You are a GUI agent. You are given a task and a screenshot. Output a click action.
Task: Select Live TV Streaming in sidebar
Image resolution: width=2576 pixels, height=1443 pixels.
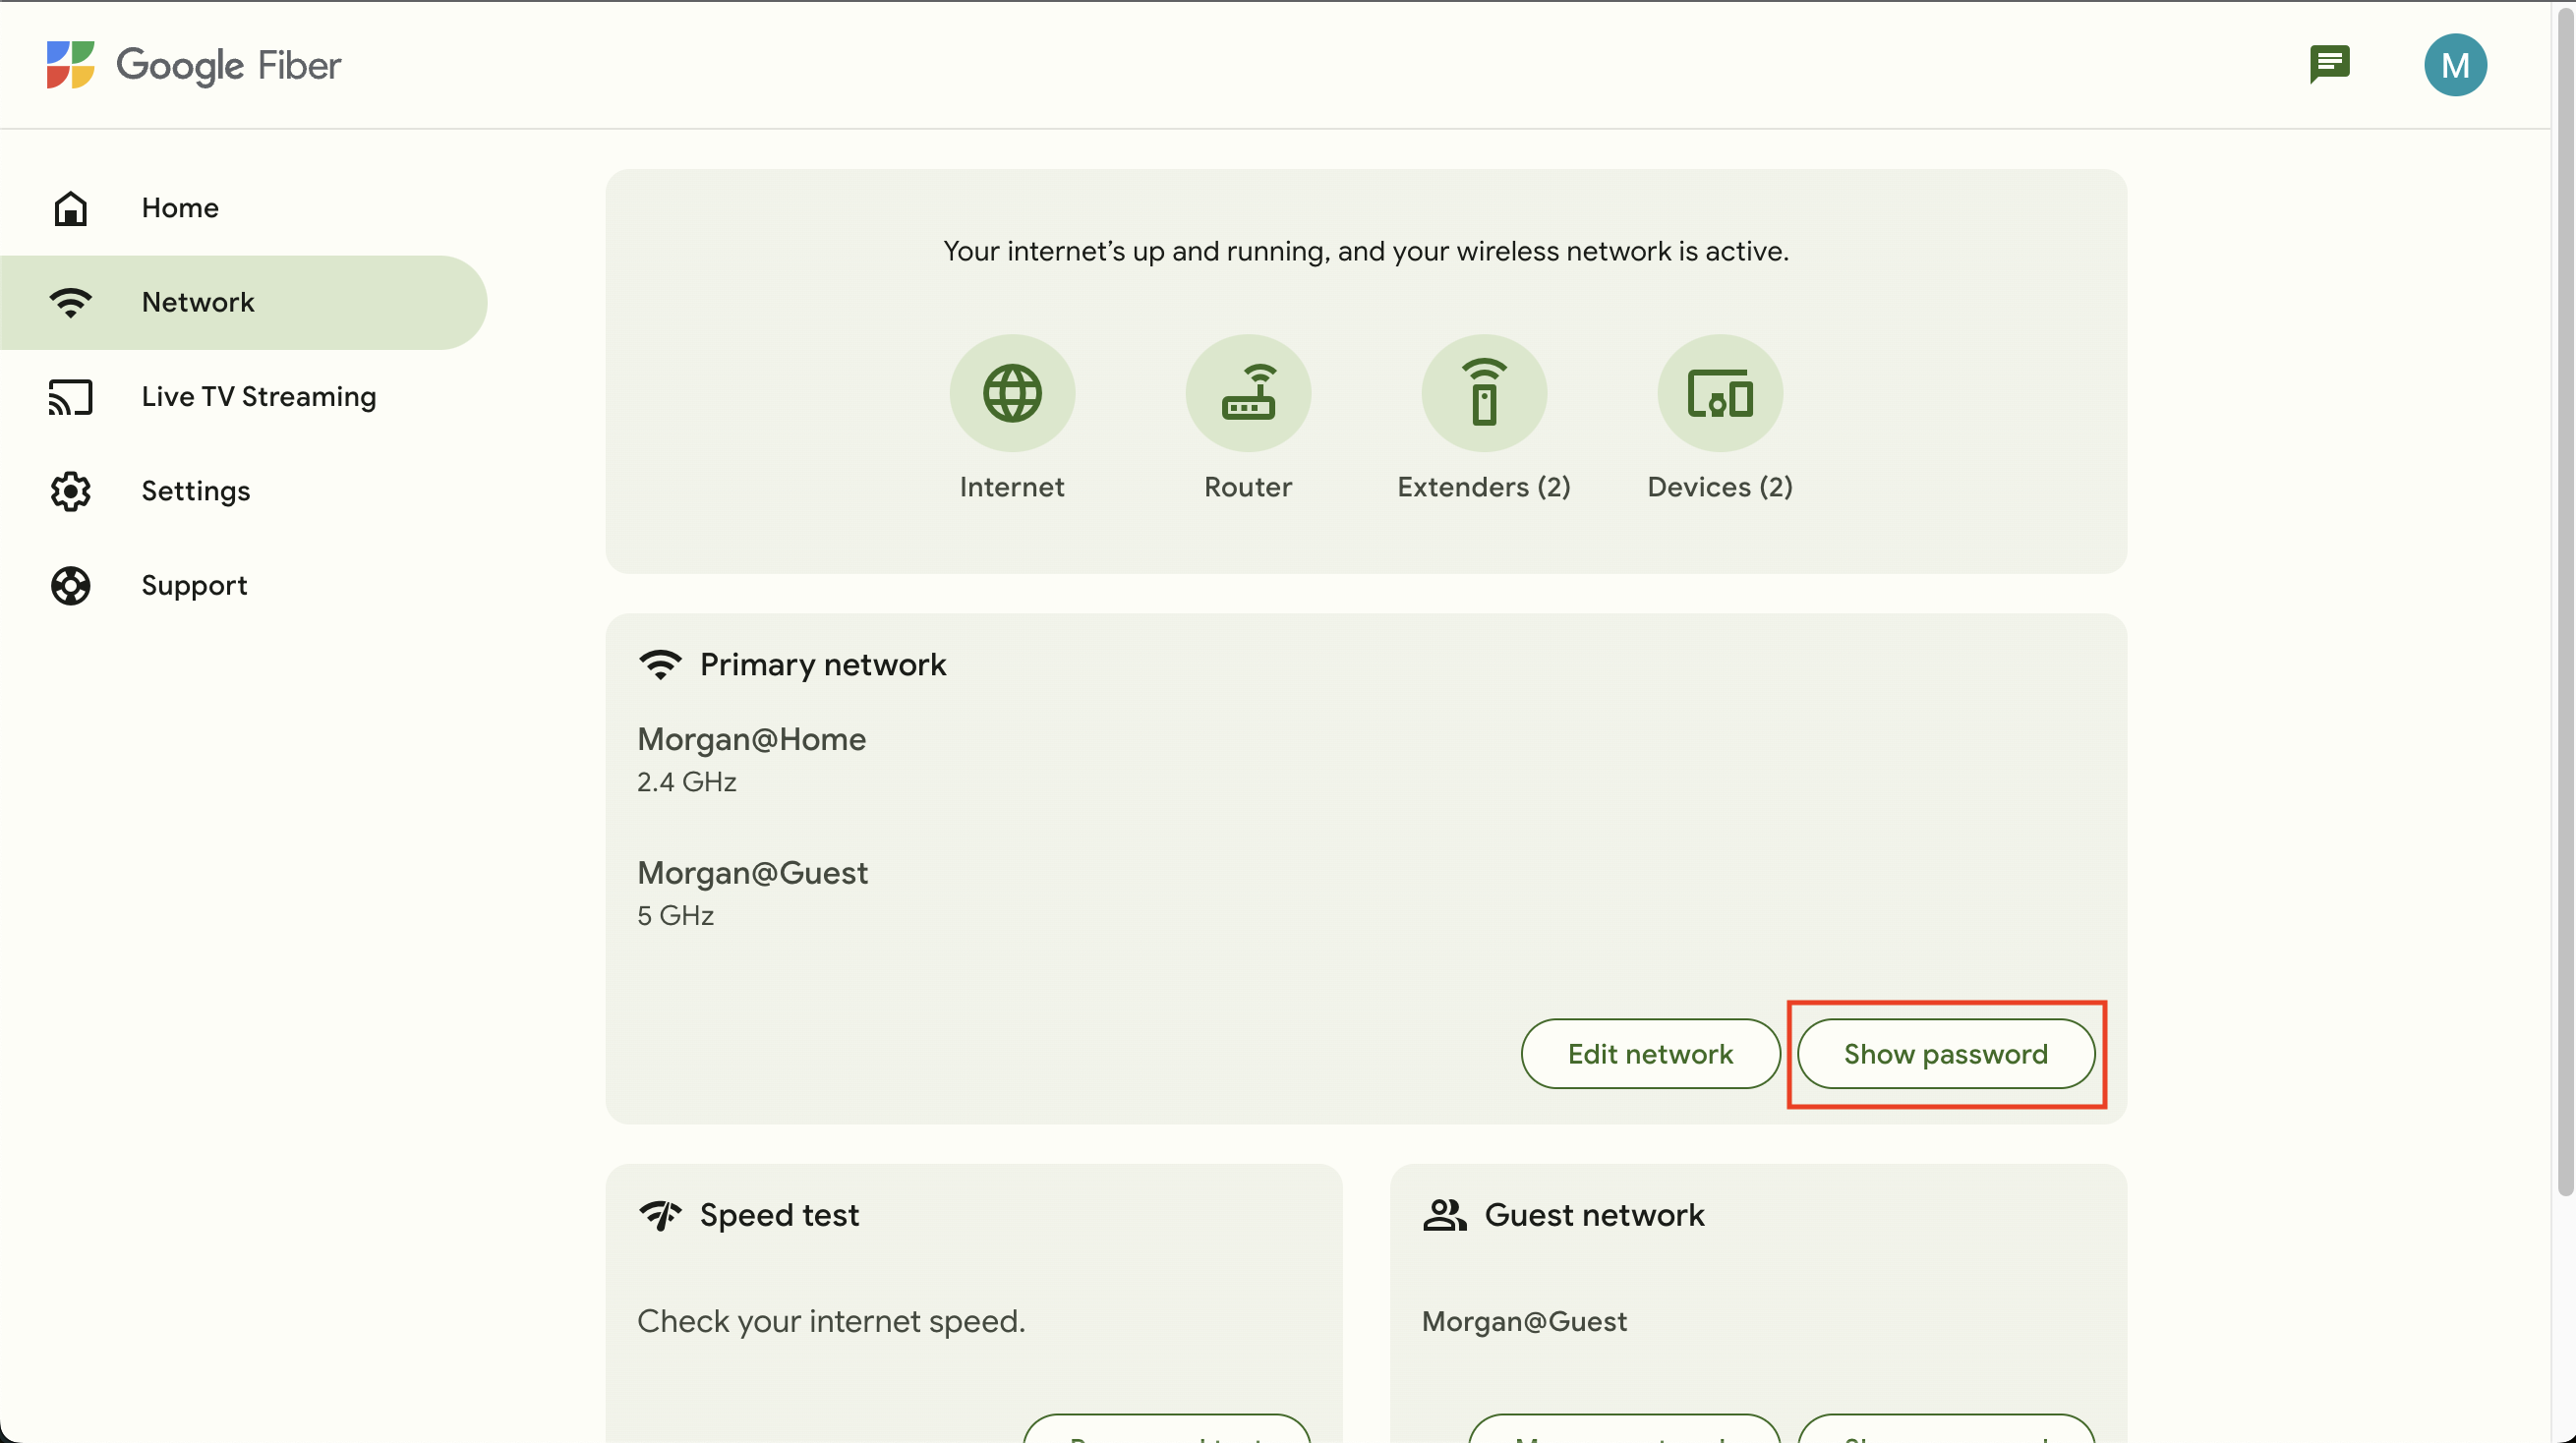tap(259, 396)
